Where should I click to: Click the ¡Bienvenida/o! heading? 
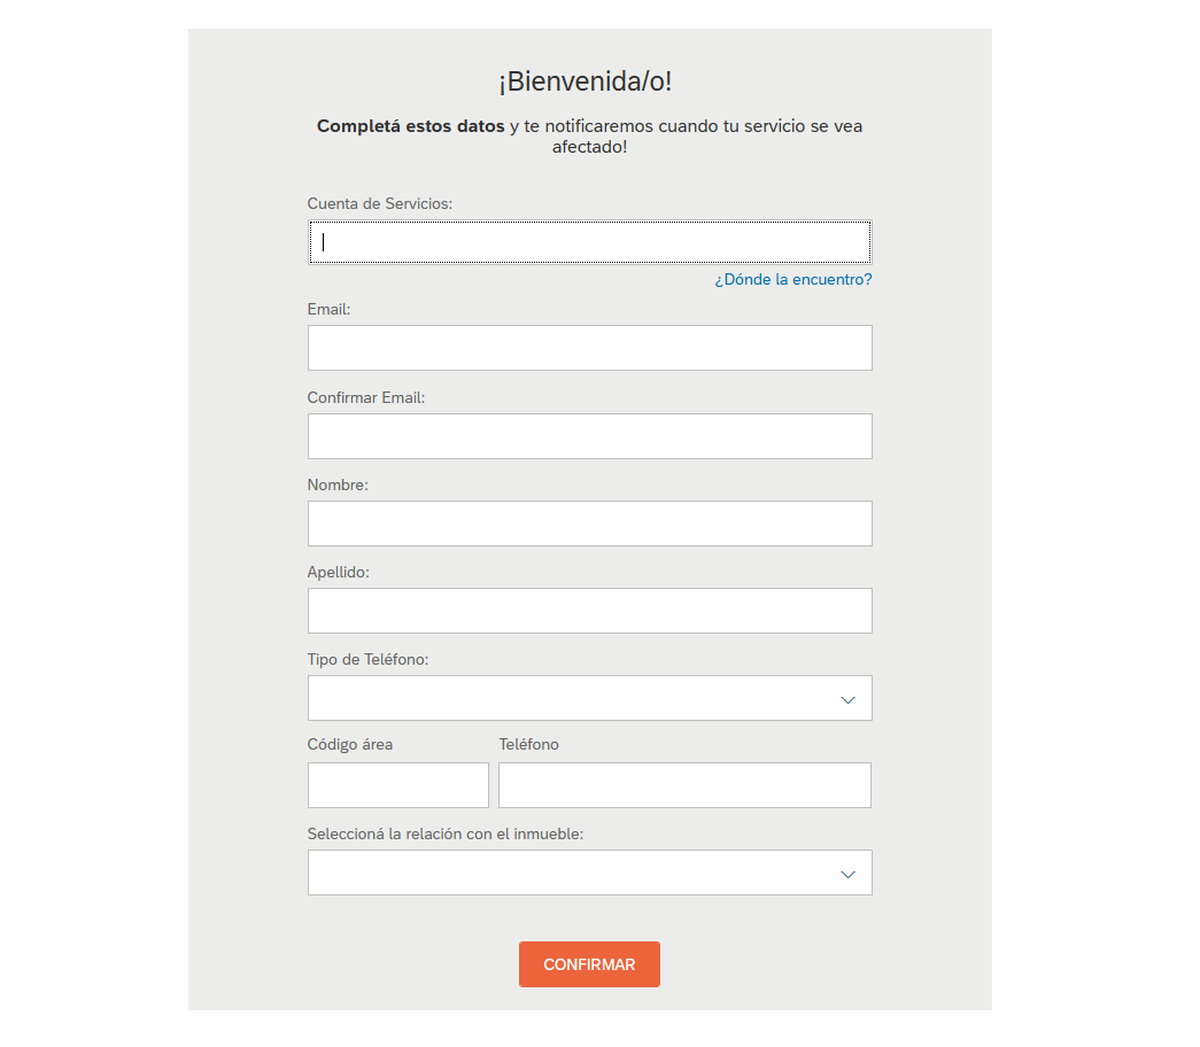point(589,81)
